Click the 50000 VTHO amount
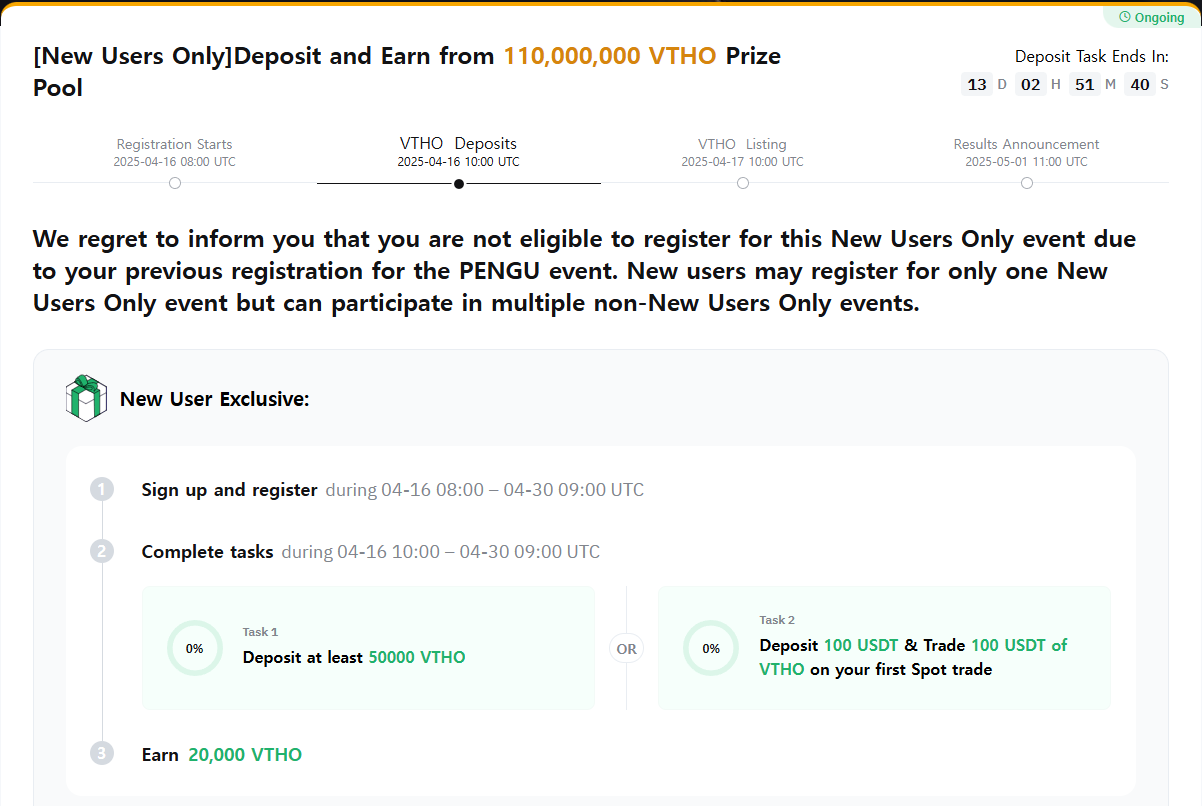This screenshot has height=806, width=1202. [417, 657]
